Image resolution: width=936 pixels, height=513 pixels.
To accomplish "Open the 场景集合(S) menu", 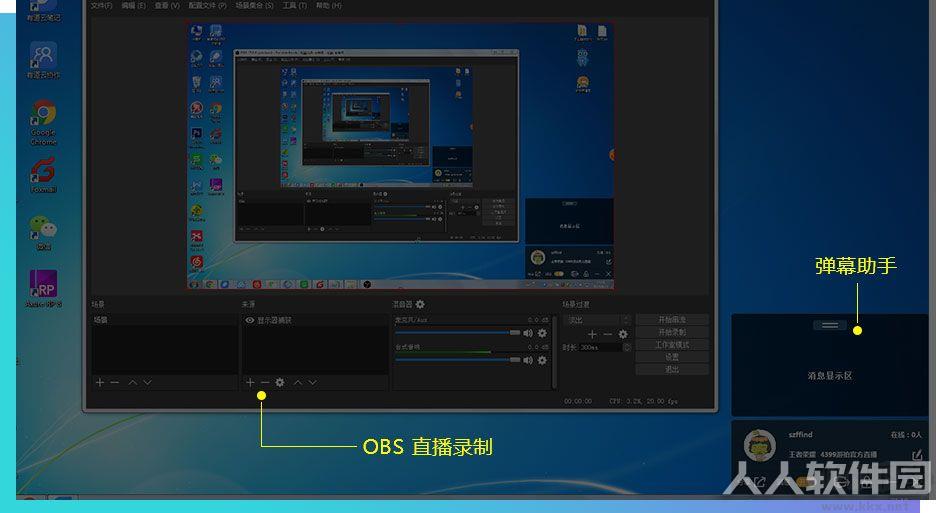I will click(254, 5).
